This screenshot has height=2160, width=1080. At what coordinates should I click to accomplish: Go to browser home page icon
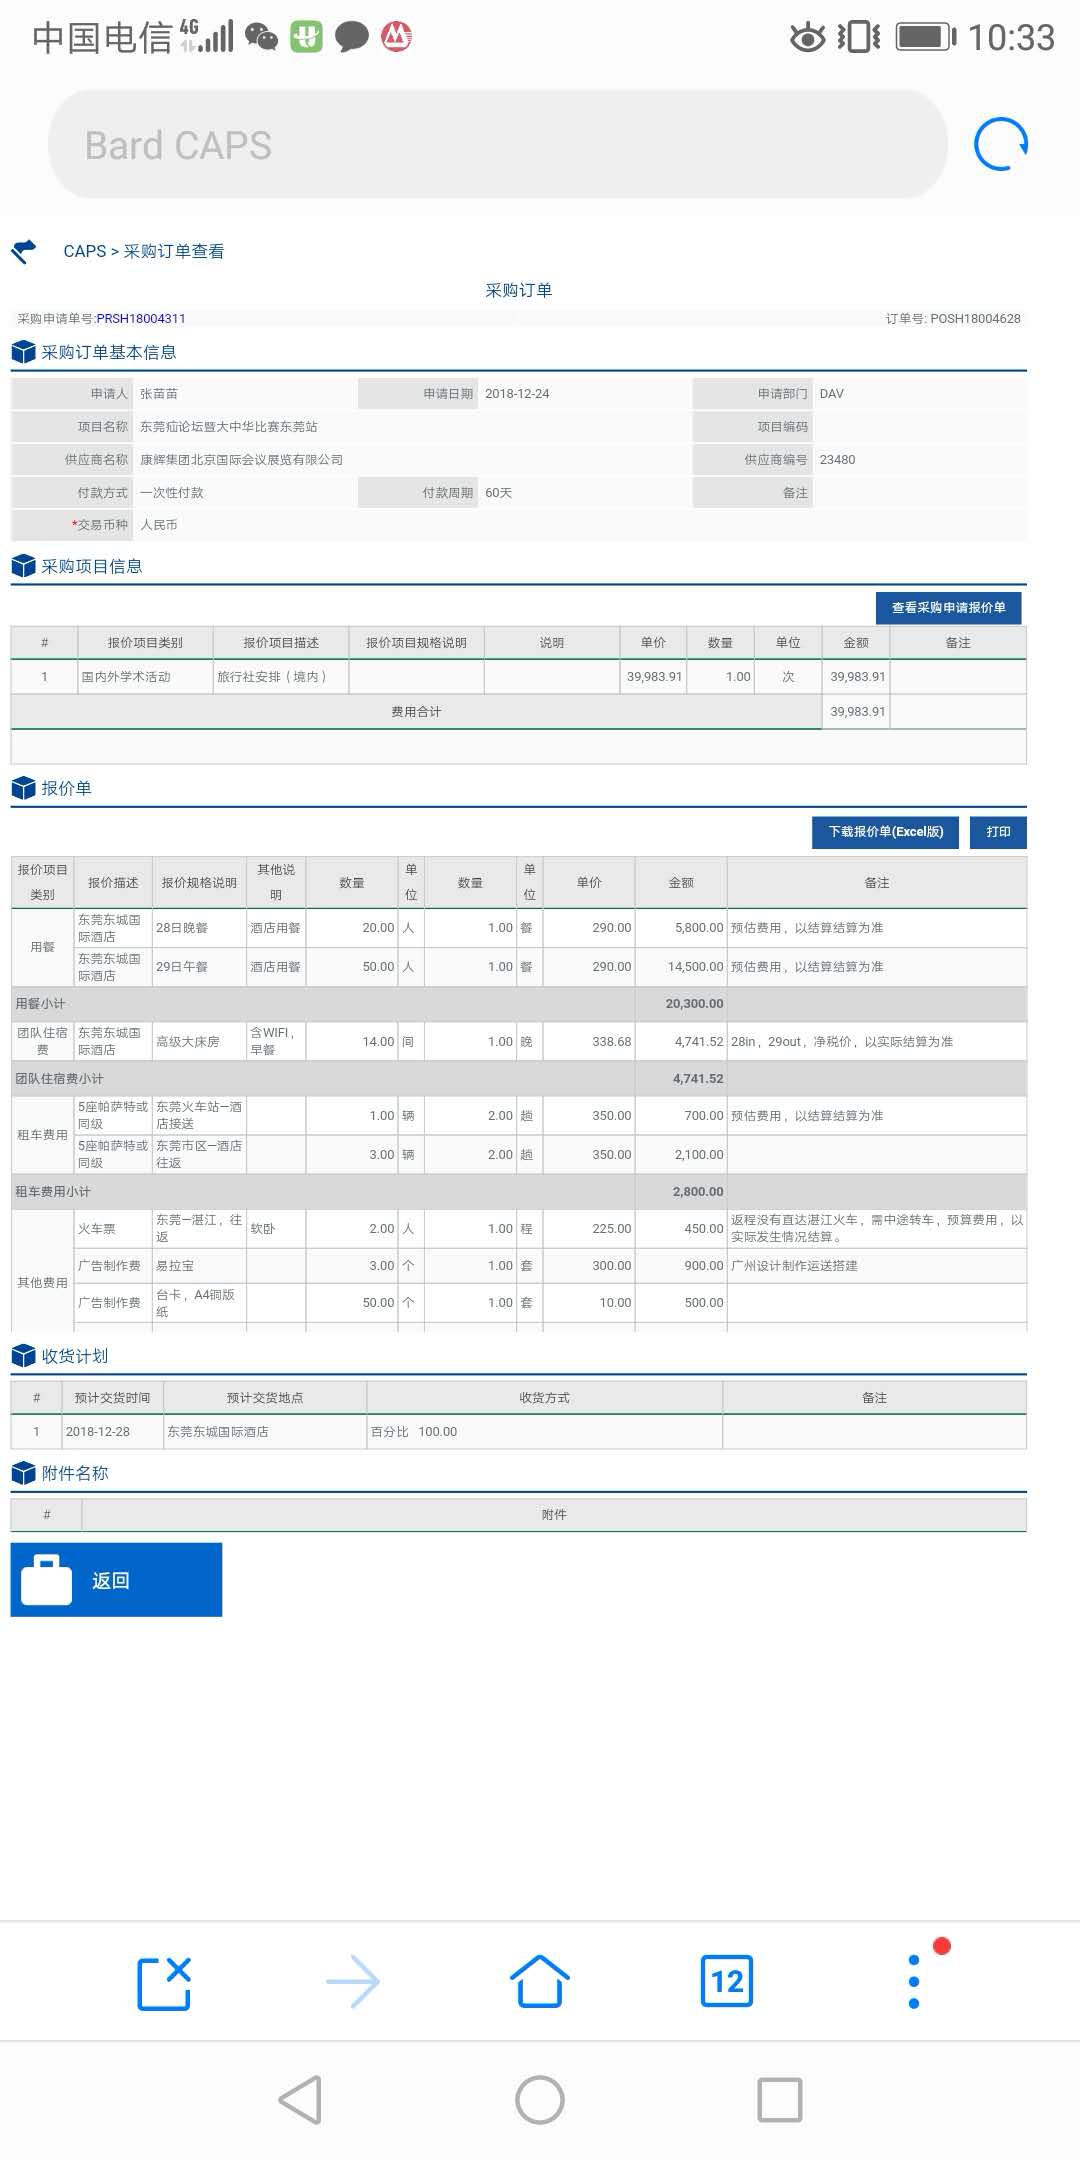[540, 1982]
